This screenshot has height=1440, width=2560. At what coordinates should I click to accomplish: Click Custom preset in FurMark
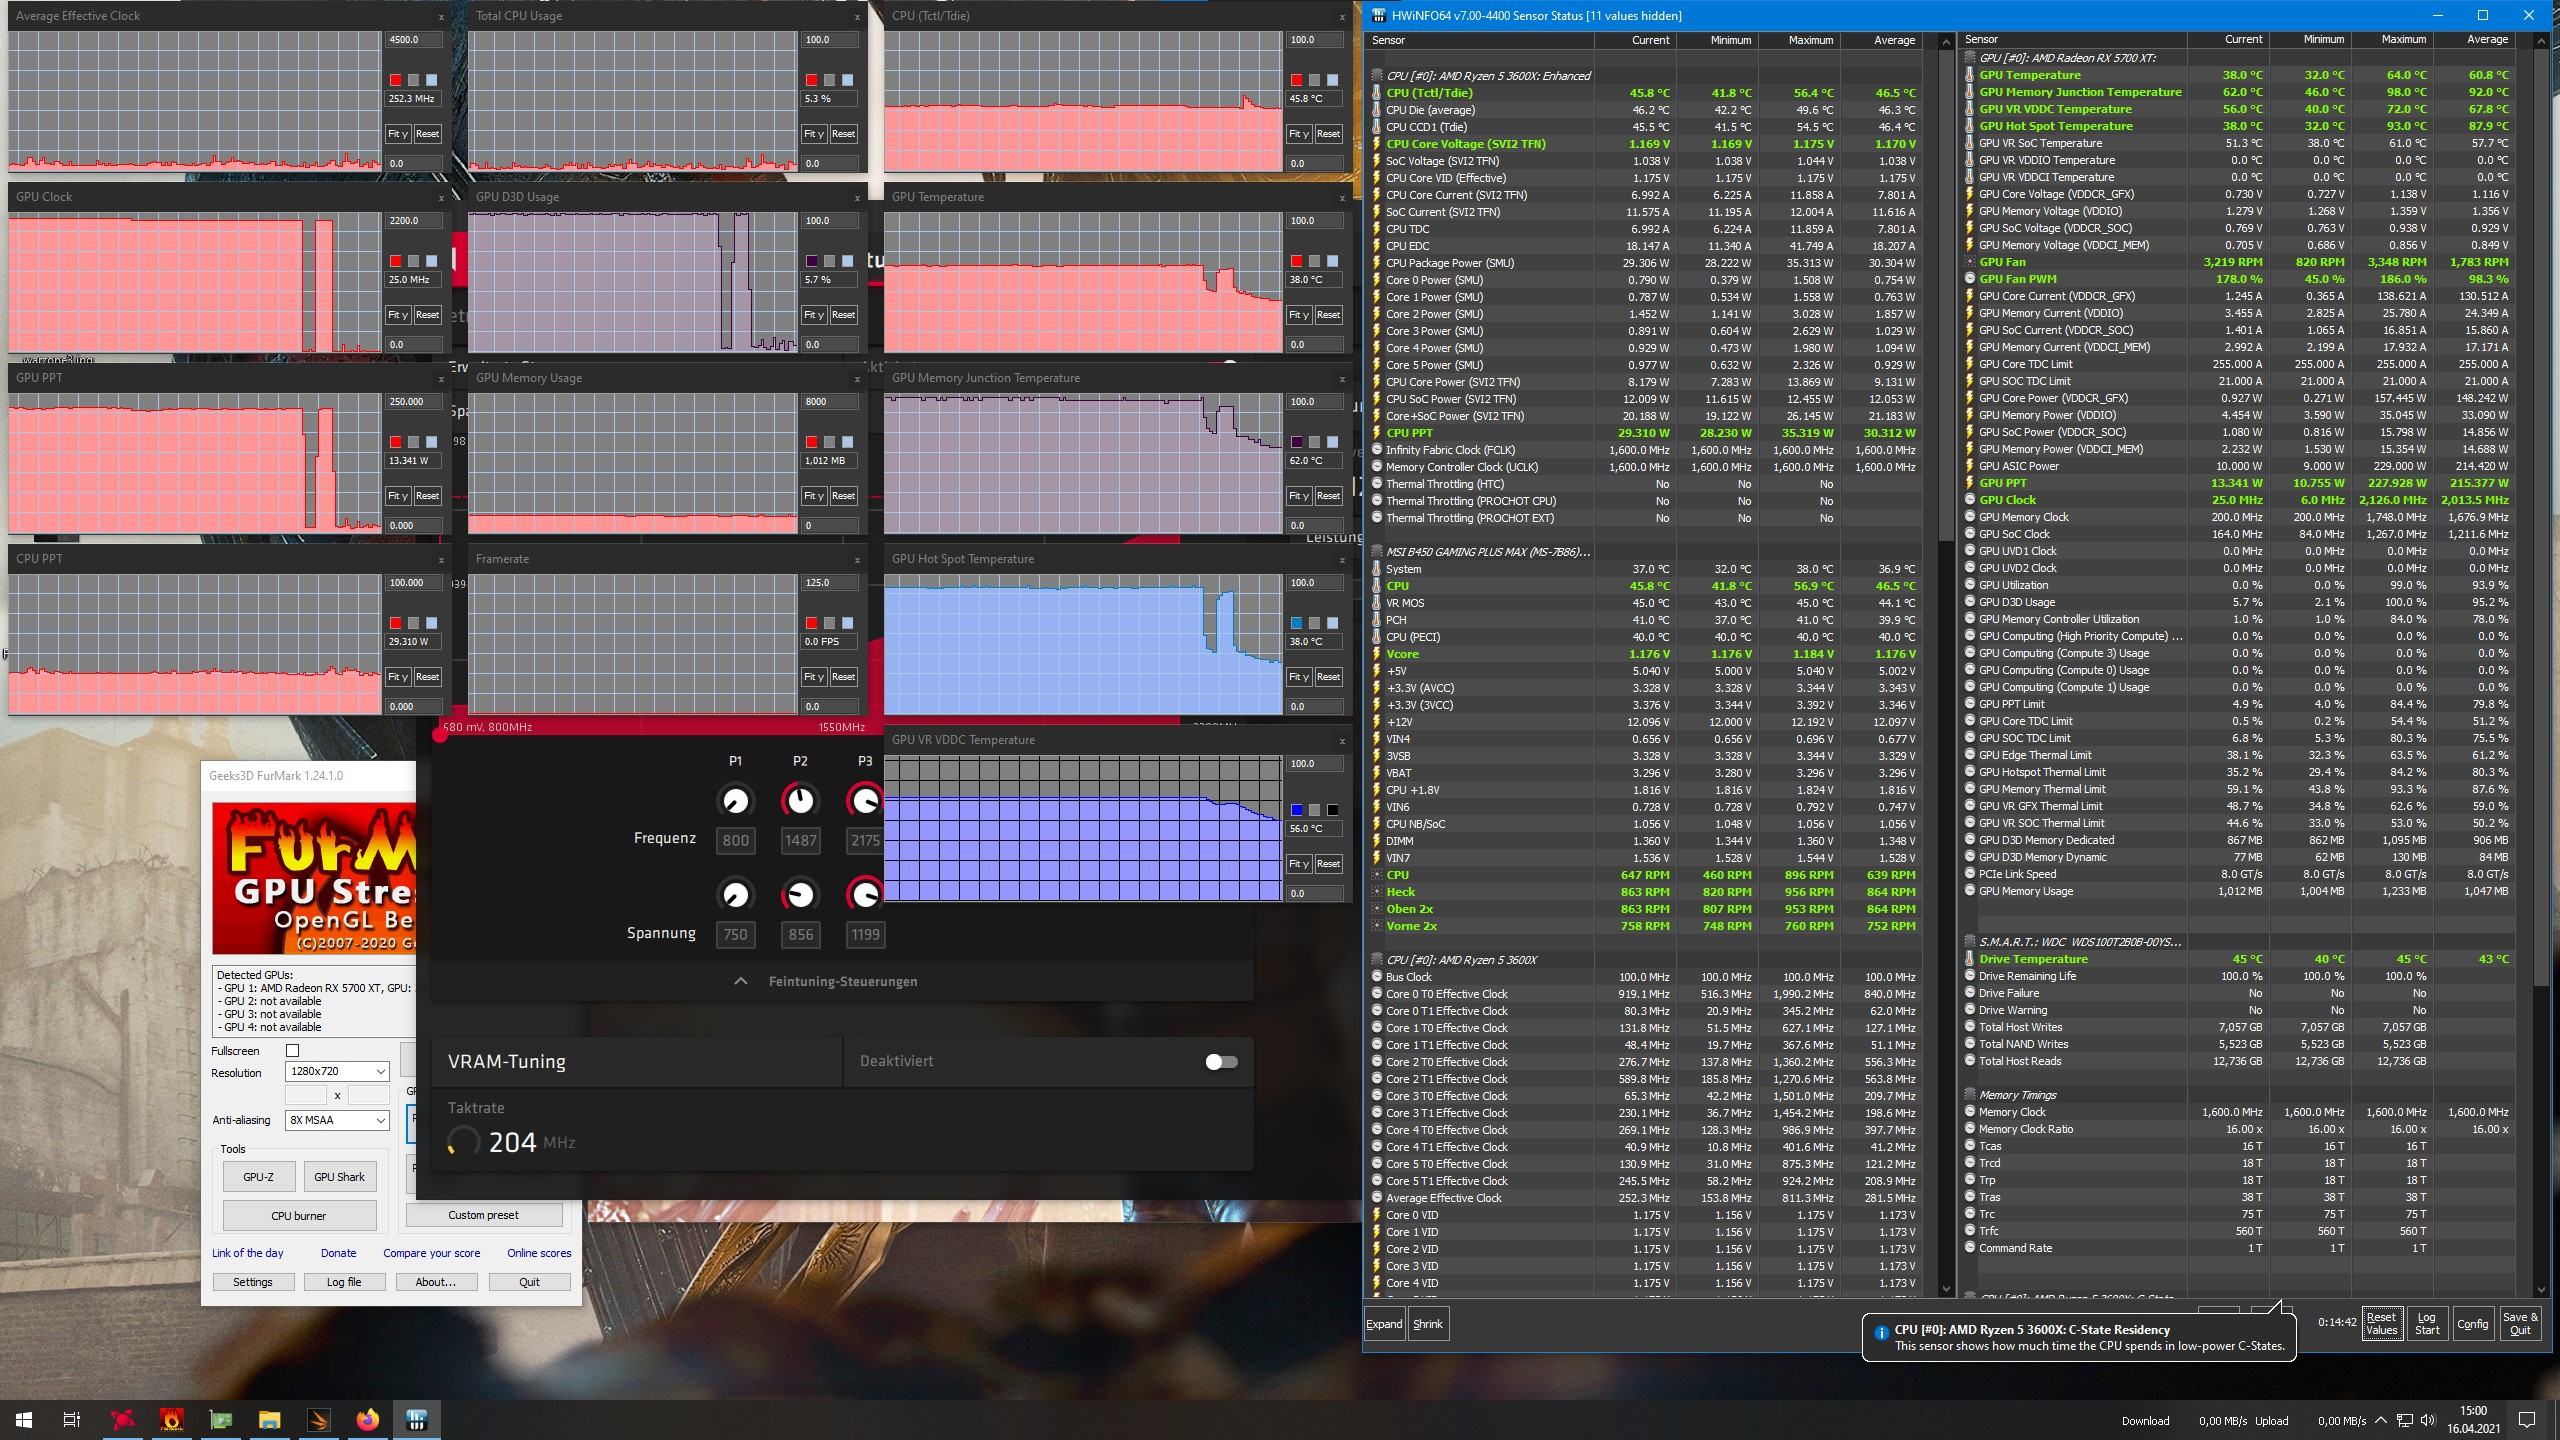point(484,1215)
